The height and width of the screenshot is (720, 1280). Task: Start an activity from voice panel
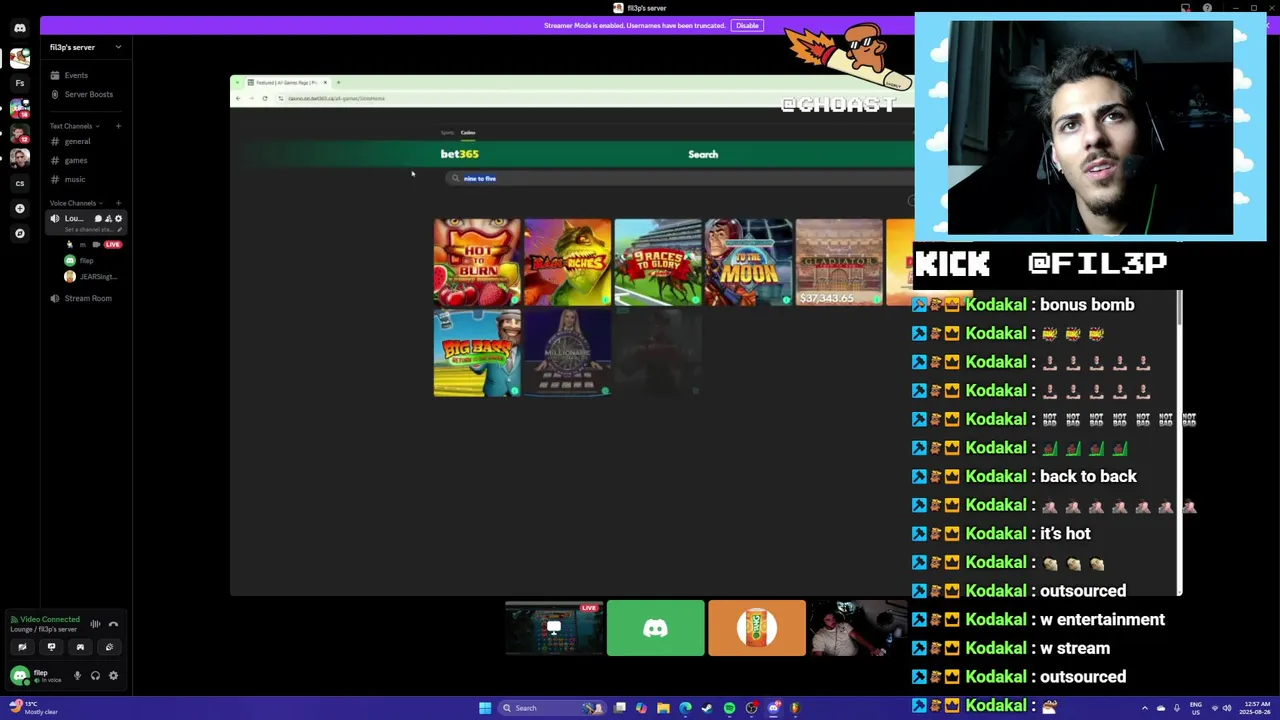click(80, 647)
